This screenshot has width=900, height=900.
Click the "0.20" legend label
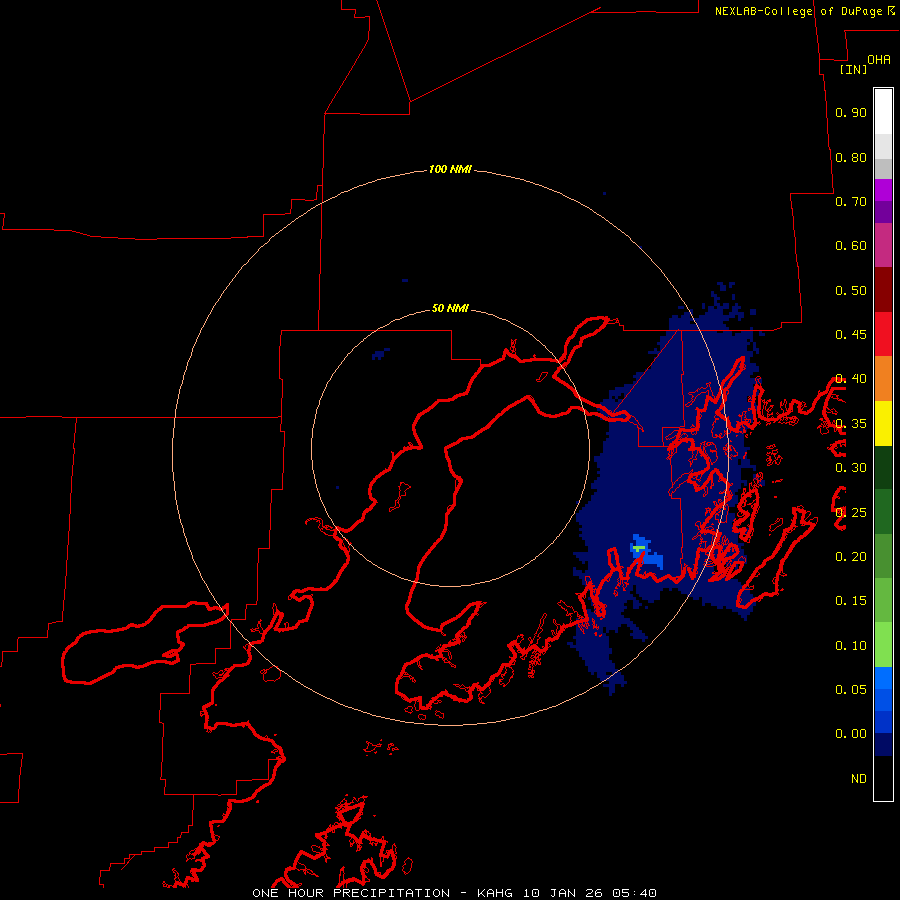coord(851,557)
